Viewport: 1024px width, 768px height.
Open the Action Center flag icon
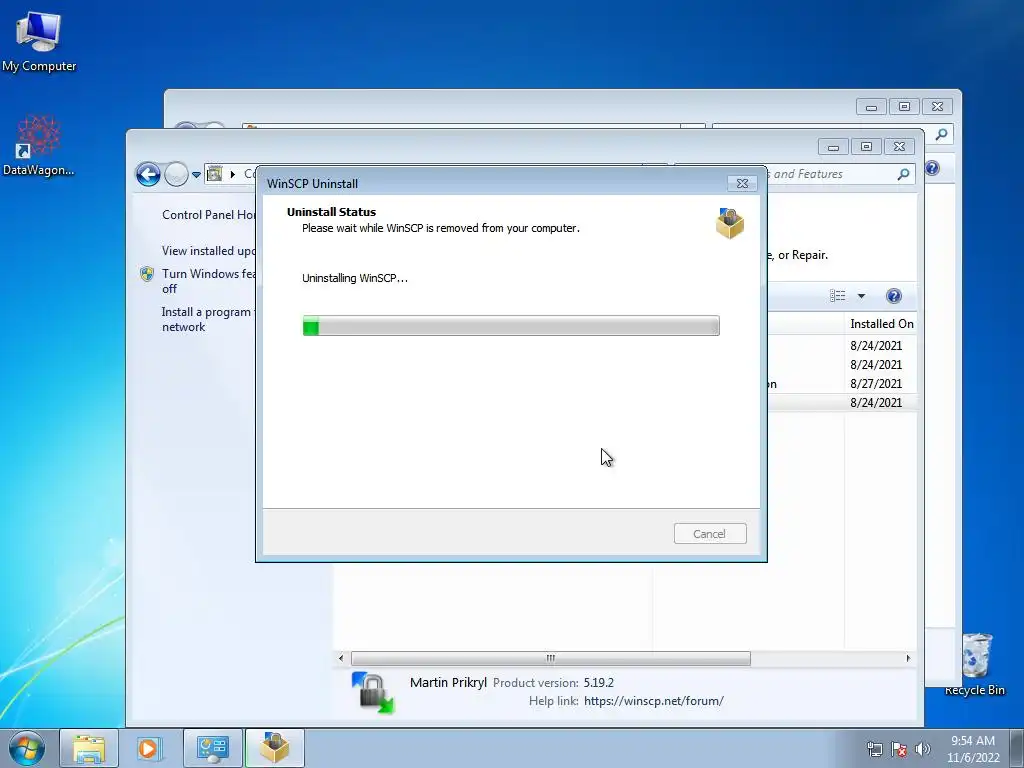pyautogui.click(x=899, y=749)
